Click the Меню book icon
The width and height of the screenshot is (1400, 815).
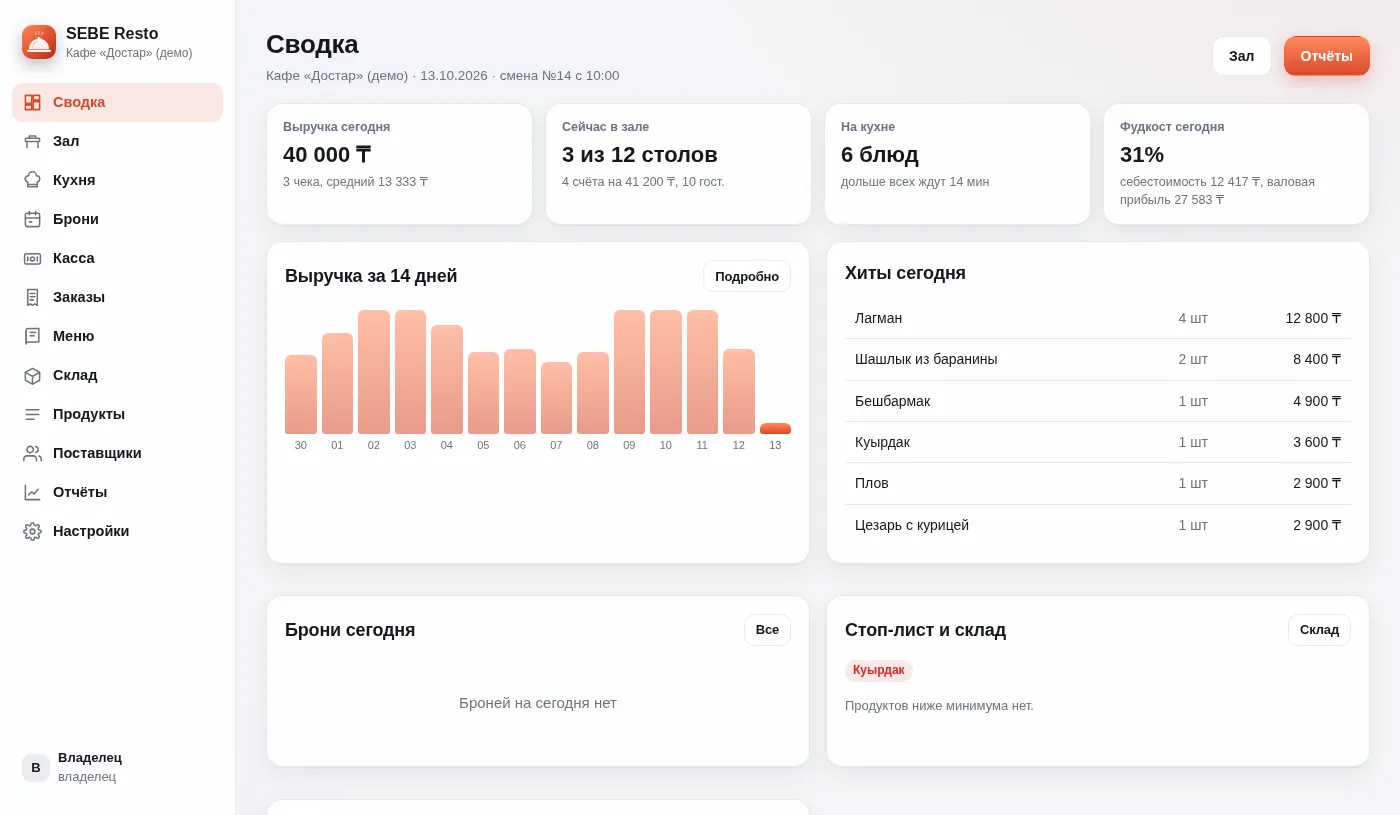(32, 336)
